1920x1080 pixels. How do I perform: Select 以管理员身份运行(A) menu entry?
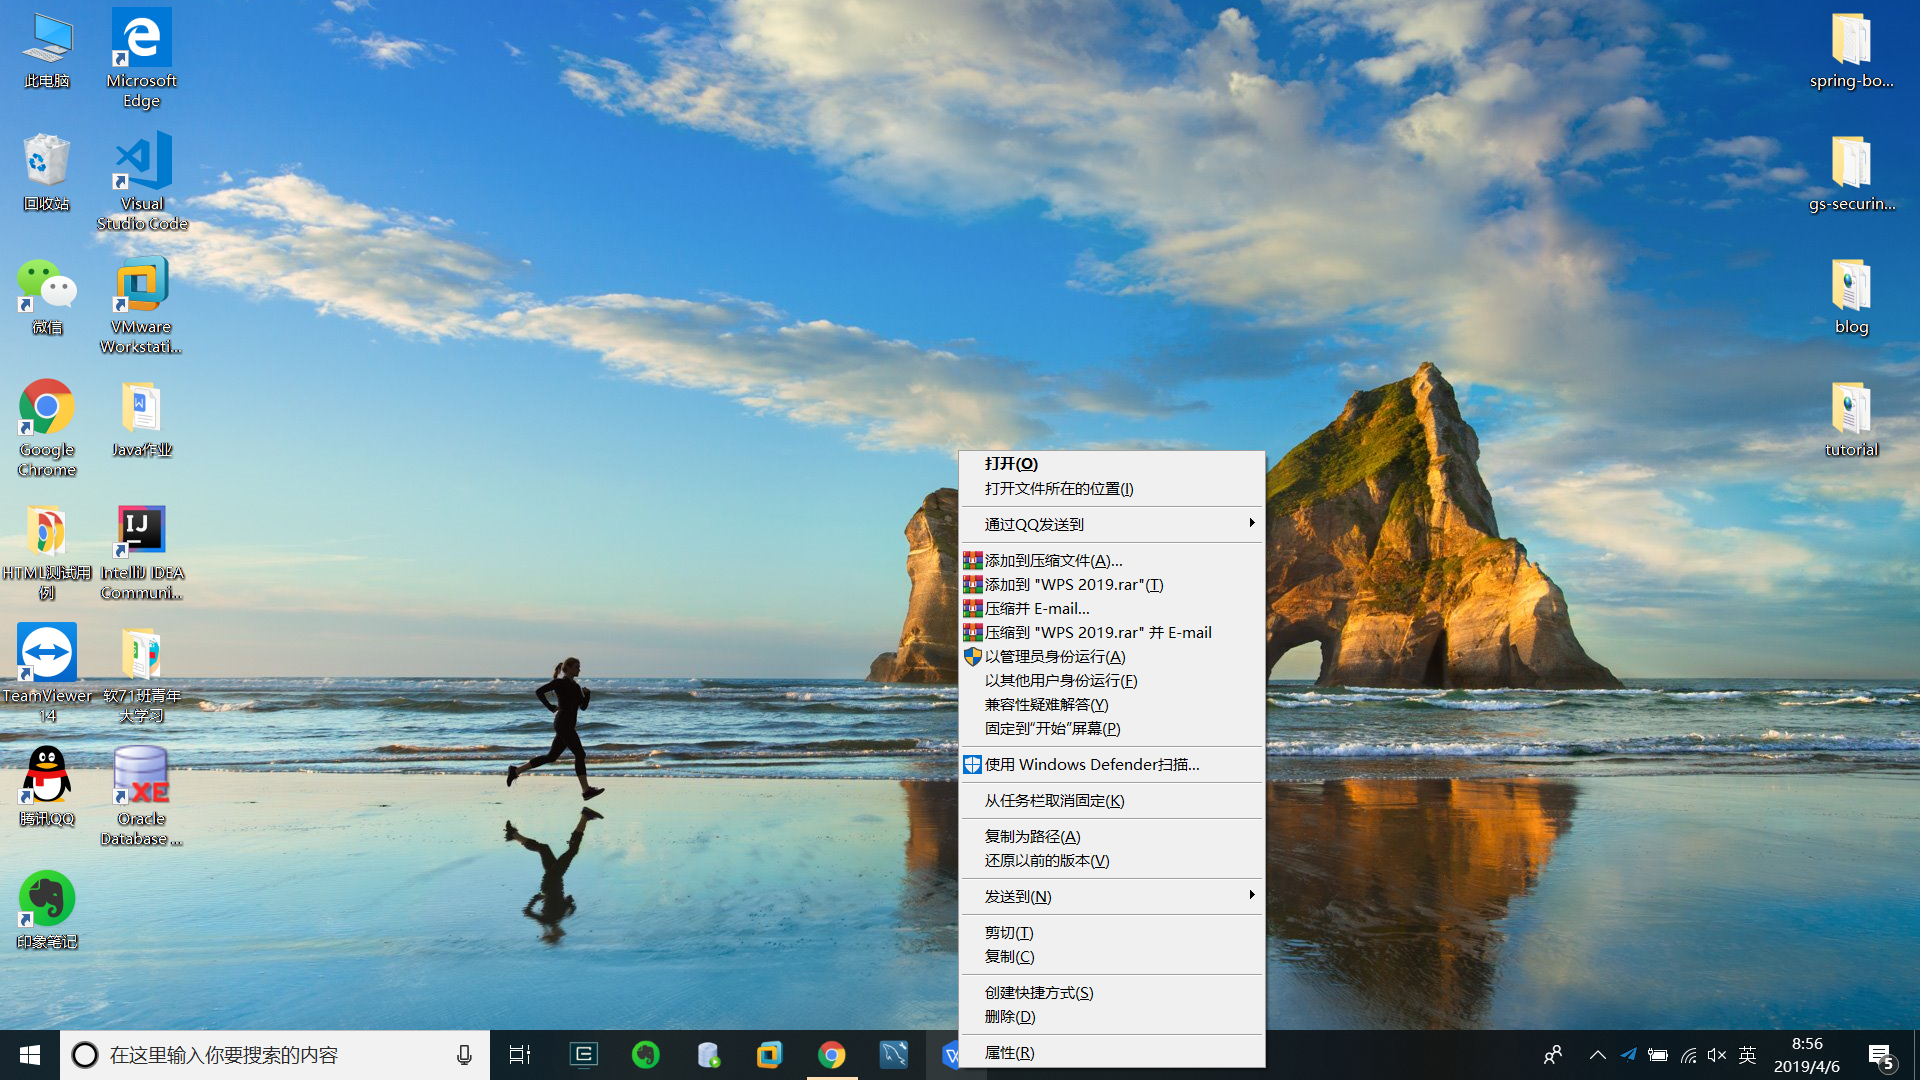click(1055, 656)
